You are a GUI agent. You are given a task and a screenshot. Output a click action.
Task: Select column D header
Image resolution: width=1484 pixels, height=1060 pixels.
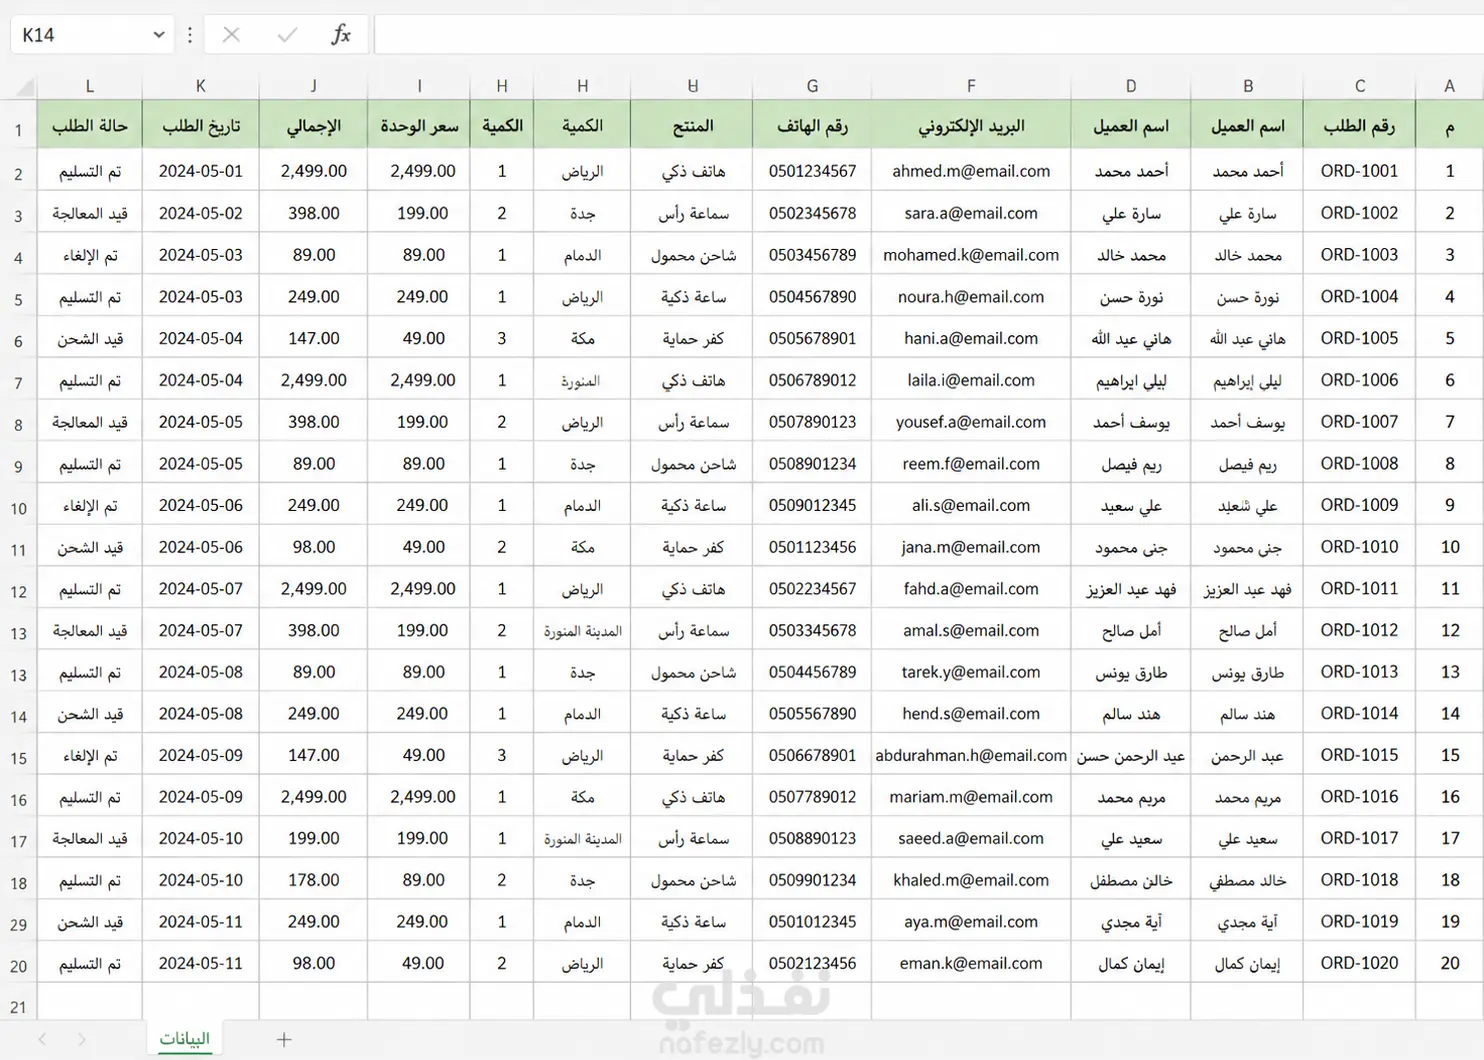(x=1131, y=86)
